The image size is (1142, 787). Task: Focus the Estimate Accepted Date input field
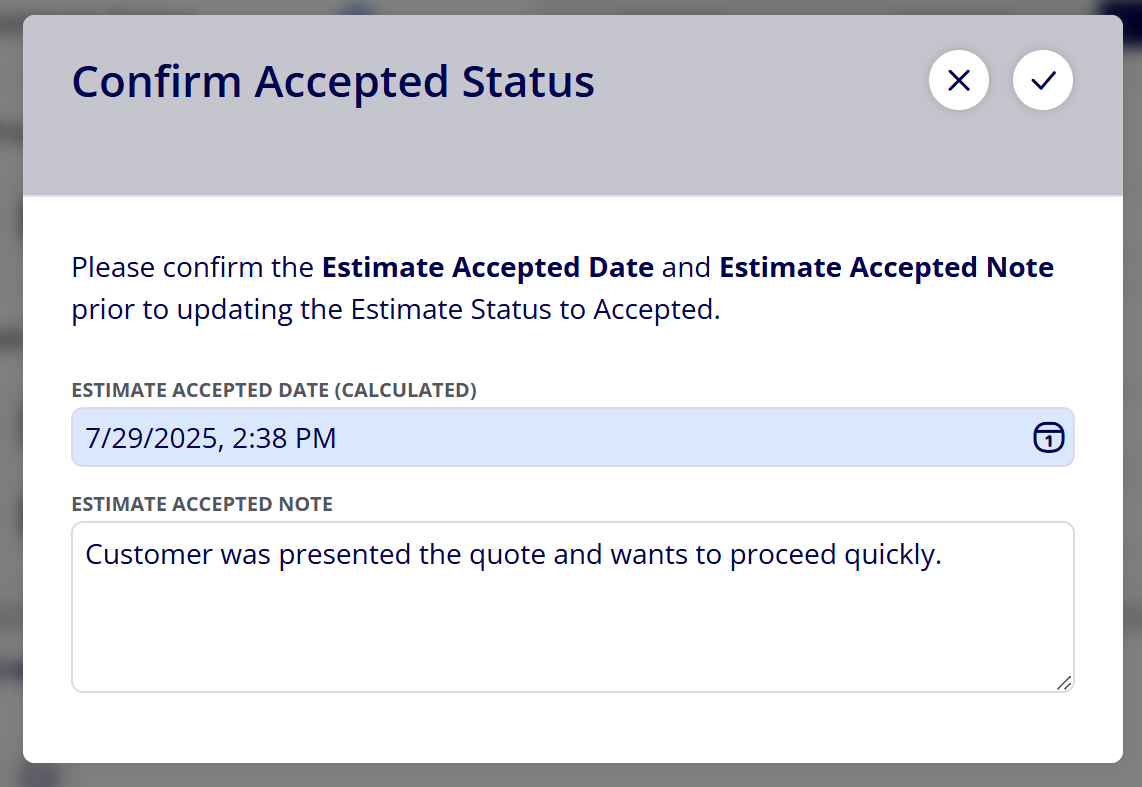[x=572, y=438]
